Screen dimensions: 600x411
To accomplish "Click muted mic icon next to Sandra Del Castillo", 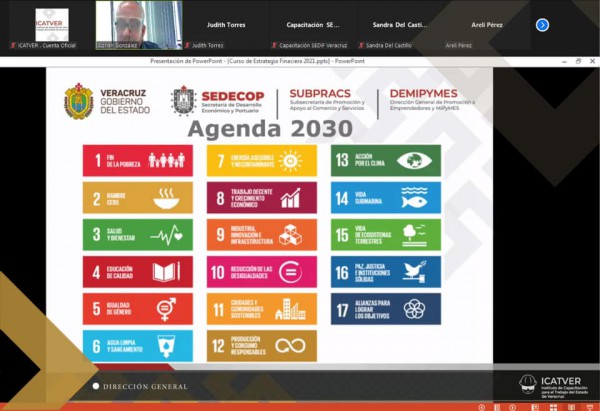I will pos(361,45).
